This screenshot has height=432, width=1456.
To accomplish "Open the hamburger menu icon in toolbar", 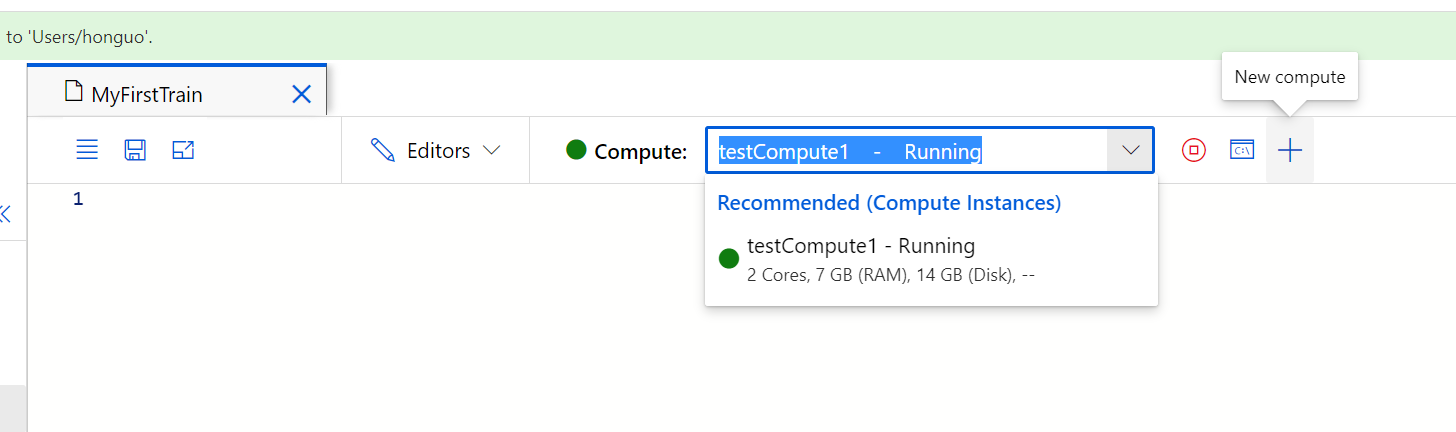I will point(88,150).
